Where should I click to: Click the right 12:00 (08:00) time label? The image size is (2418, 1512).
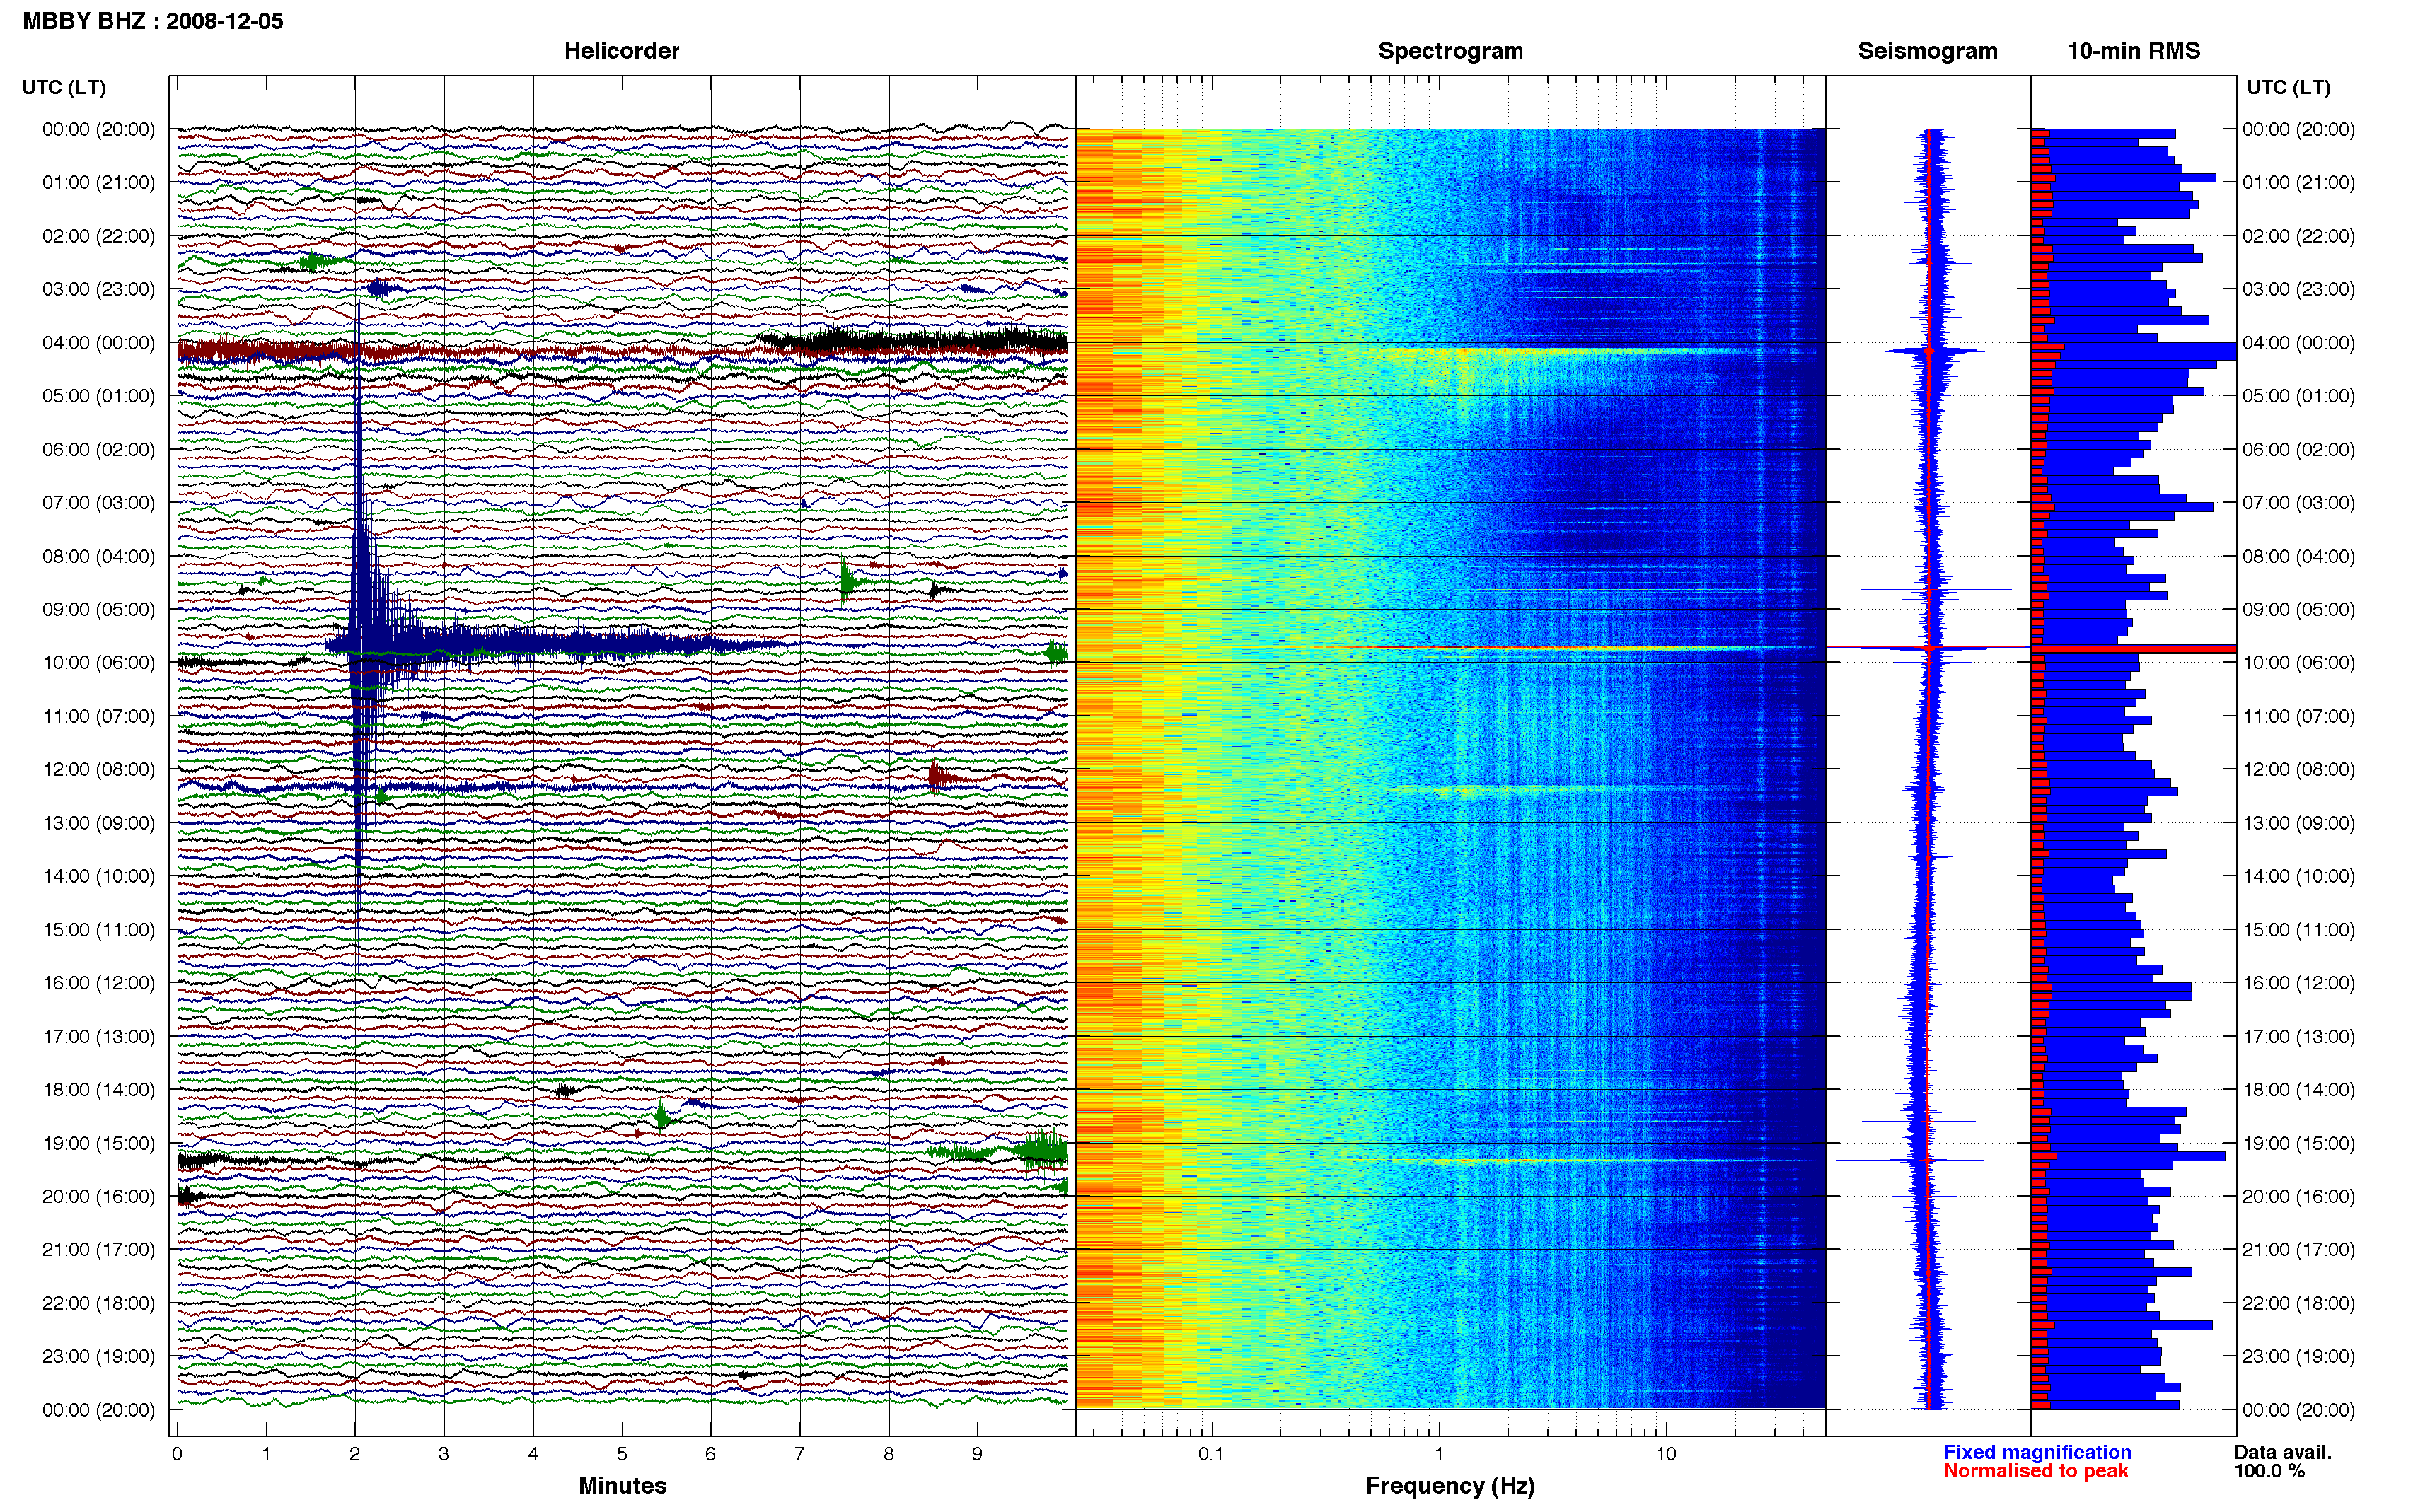pyautogui.click(x=2298, y=770)
